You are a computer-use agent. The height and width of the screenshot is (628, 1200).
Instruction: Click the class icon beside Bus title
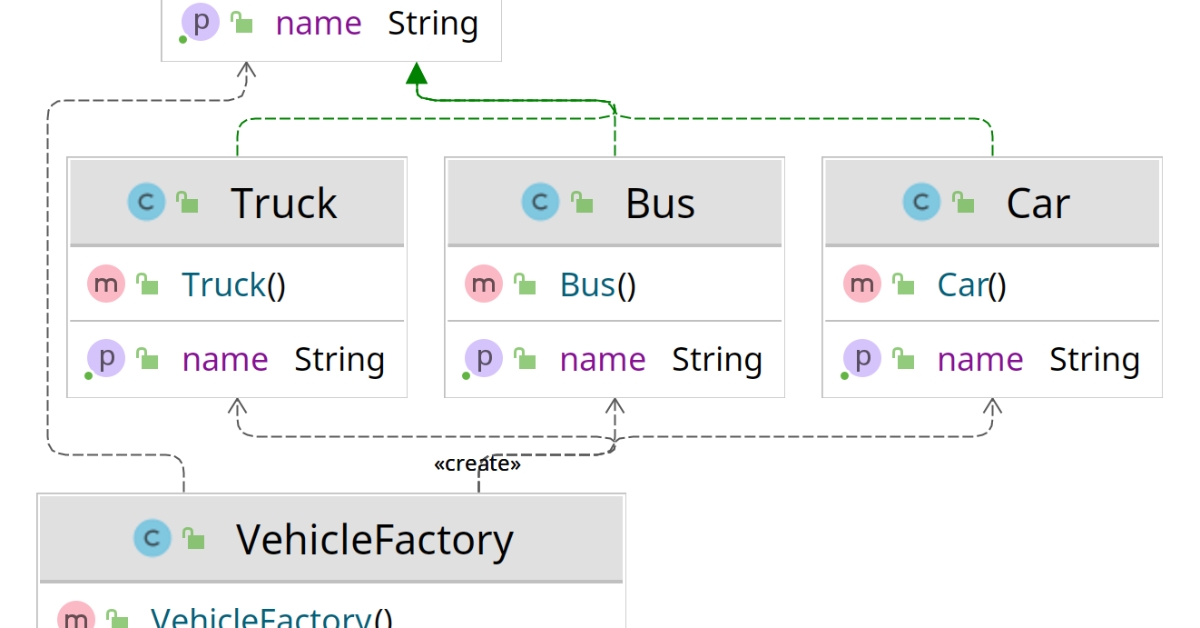click(540, 202)
